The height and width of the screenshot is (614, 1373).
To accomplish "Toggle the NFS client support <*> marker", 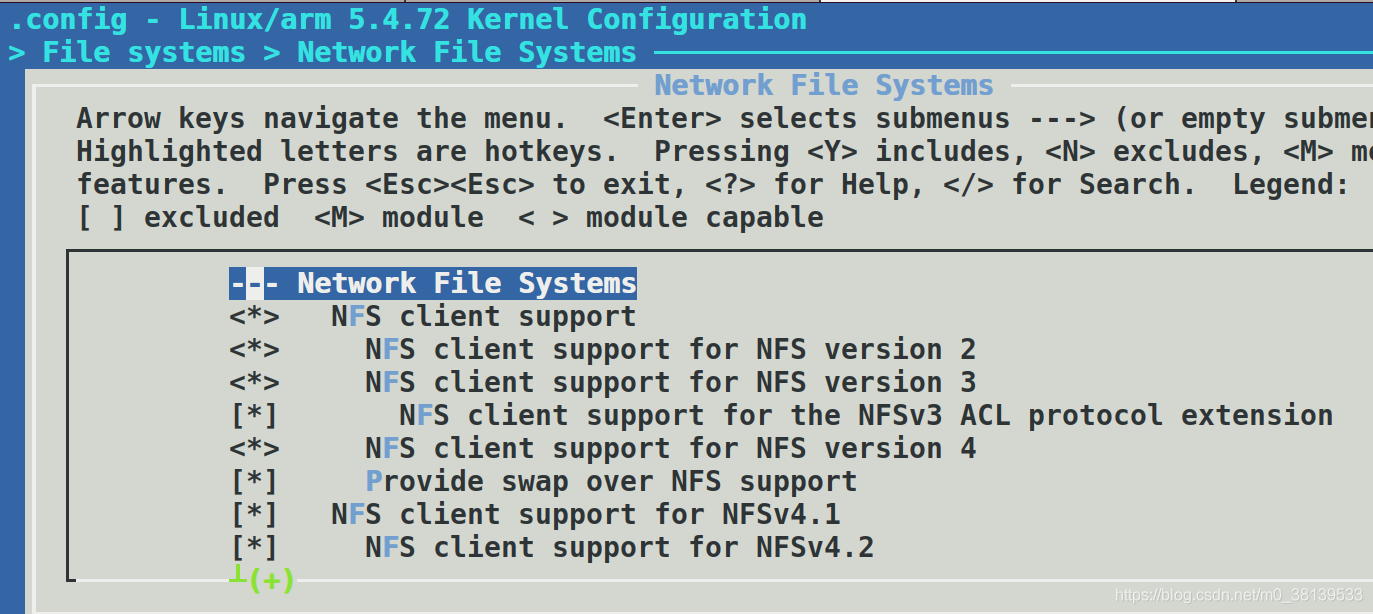I will click(254, 317).
